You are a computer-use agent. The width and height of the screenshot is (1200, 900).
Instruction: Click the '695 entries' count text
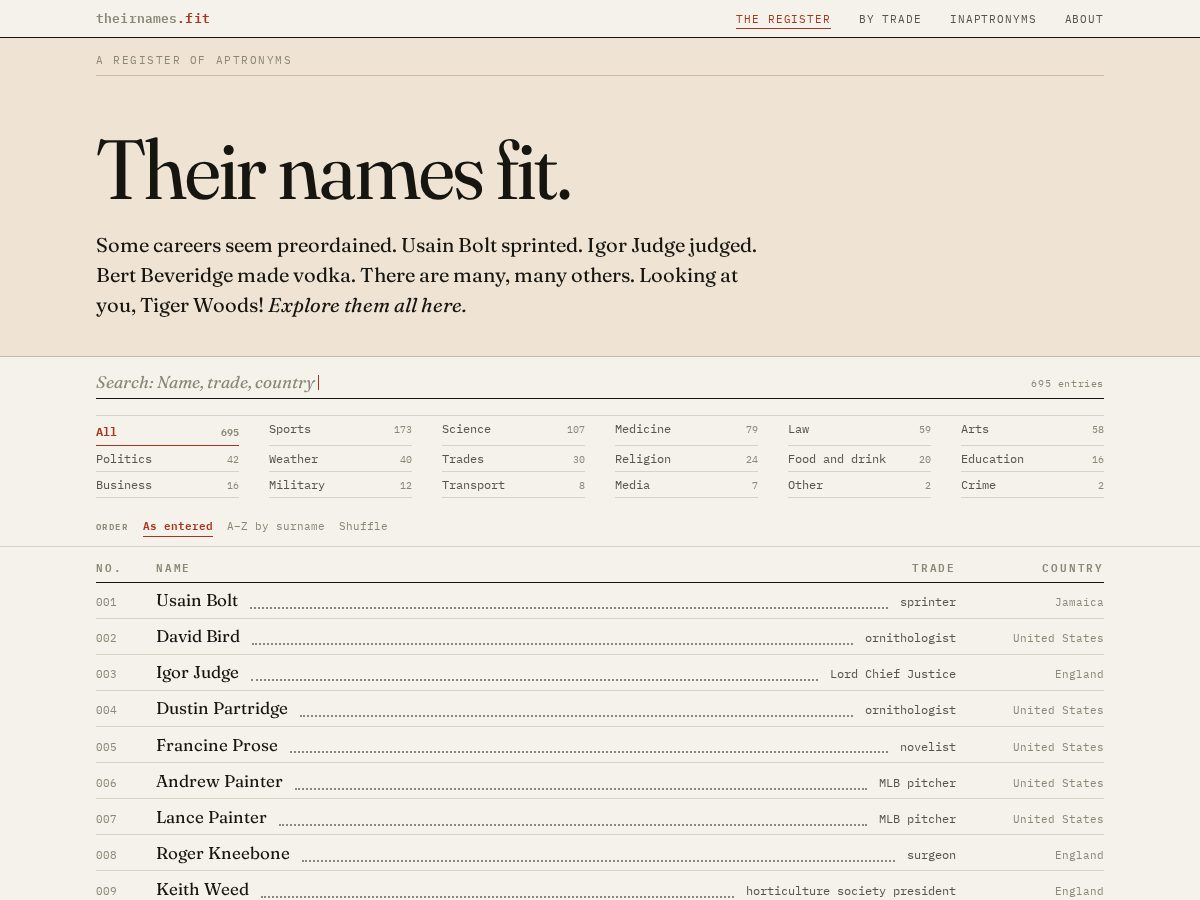pyautogui.click(x=1067, y=383)
